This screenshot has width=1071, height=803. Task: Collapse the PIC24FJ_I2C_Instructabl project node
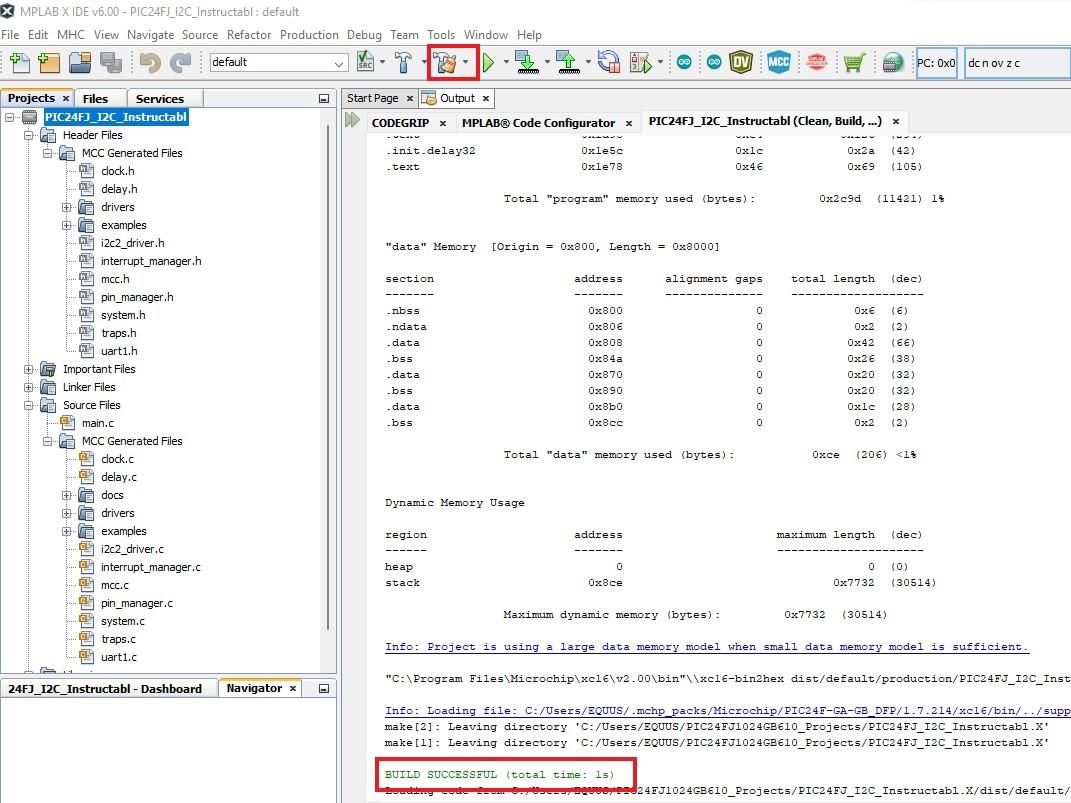pos(10,117)
